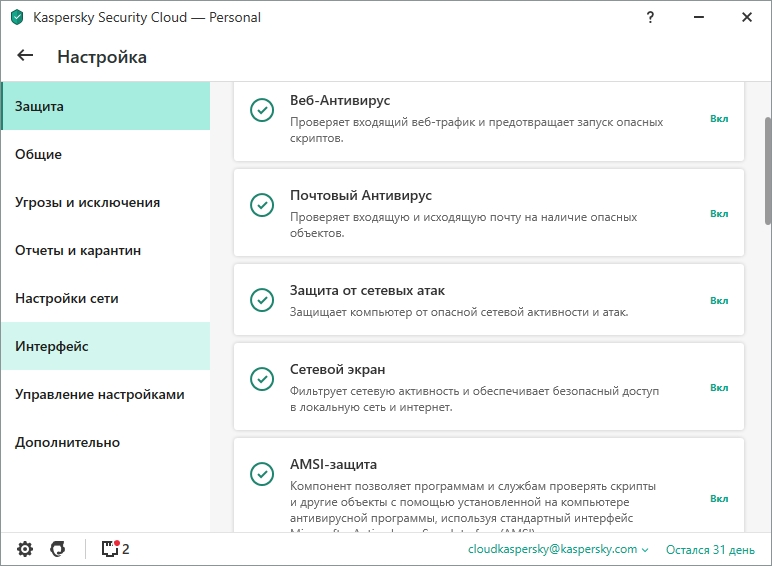Toggle Сетевой экран Вкл switch

tap(719, 388)
